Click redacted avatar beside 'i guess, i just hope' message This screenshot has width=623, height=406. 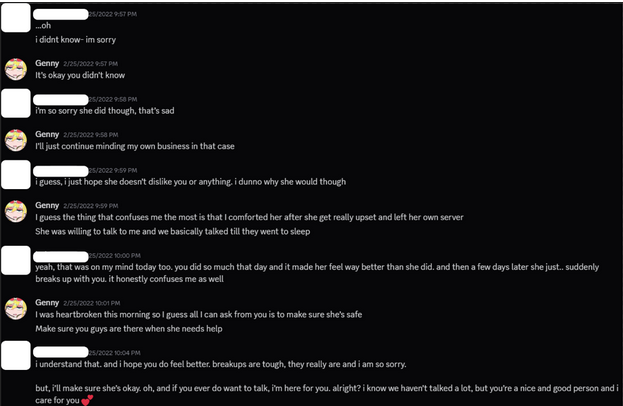pyautogui.click(x=16, y=174)
